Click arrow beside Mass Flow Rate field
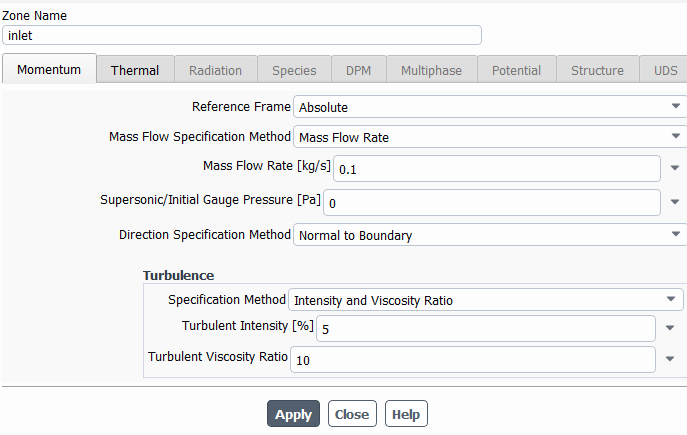The image size is (687, 435). 675,168
